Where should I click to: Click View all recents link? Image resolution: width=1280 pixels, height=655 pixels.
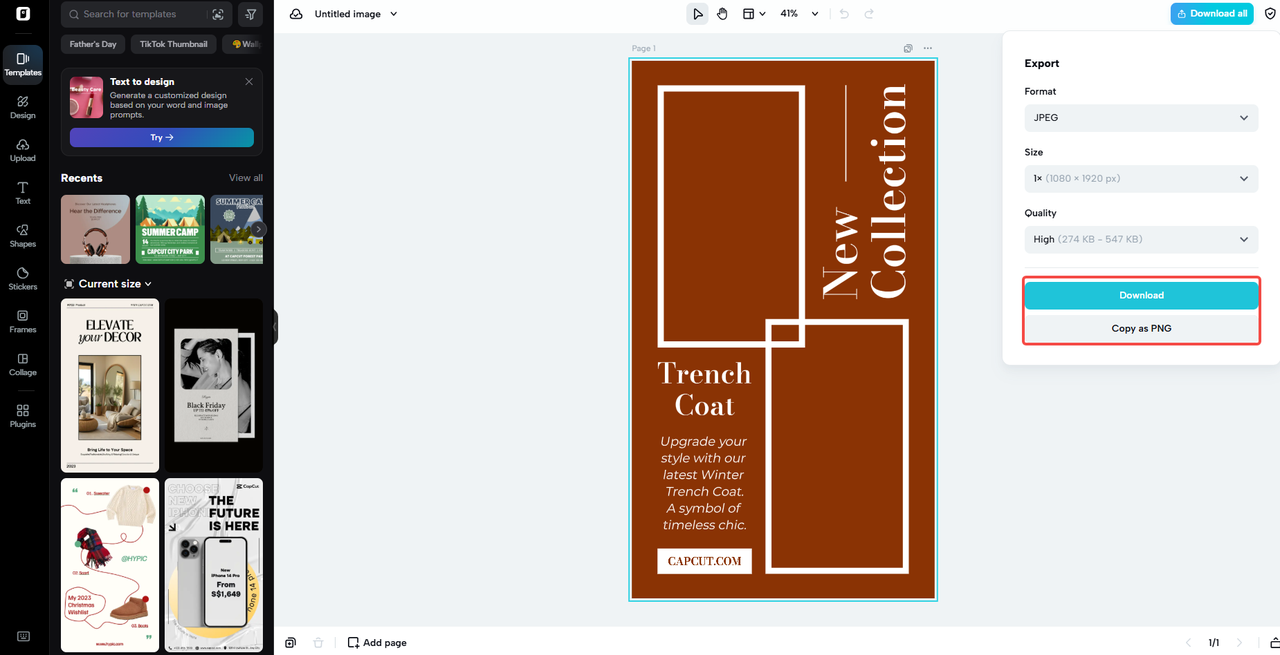[x=246, y=178]
